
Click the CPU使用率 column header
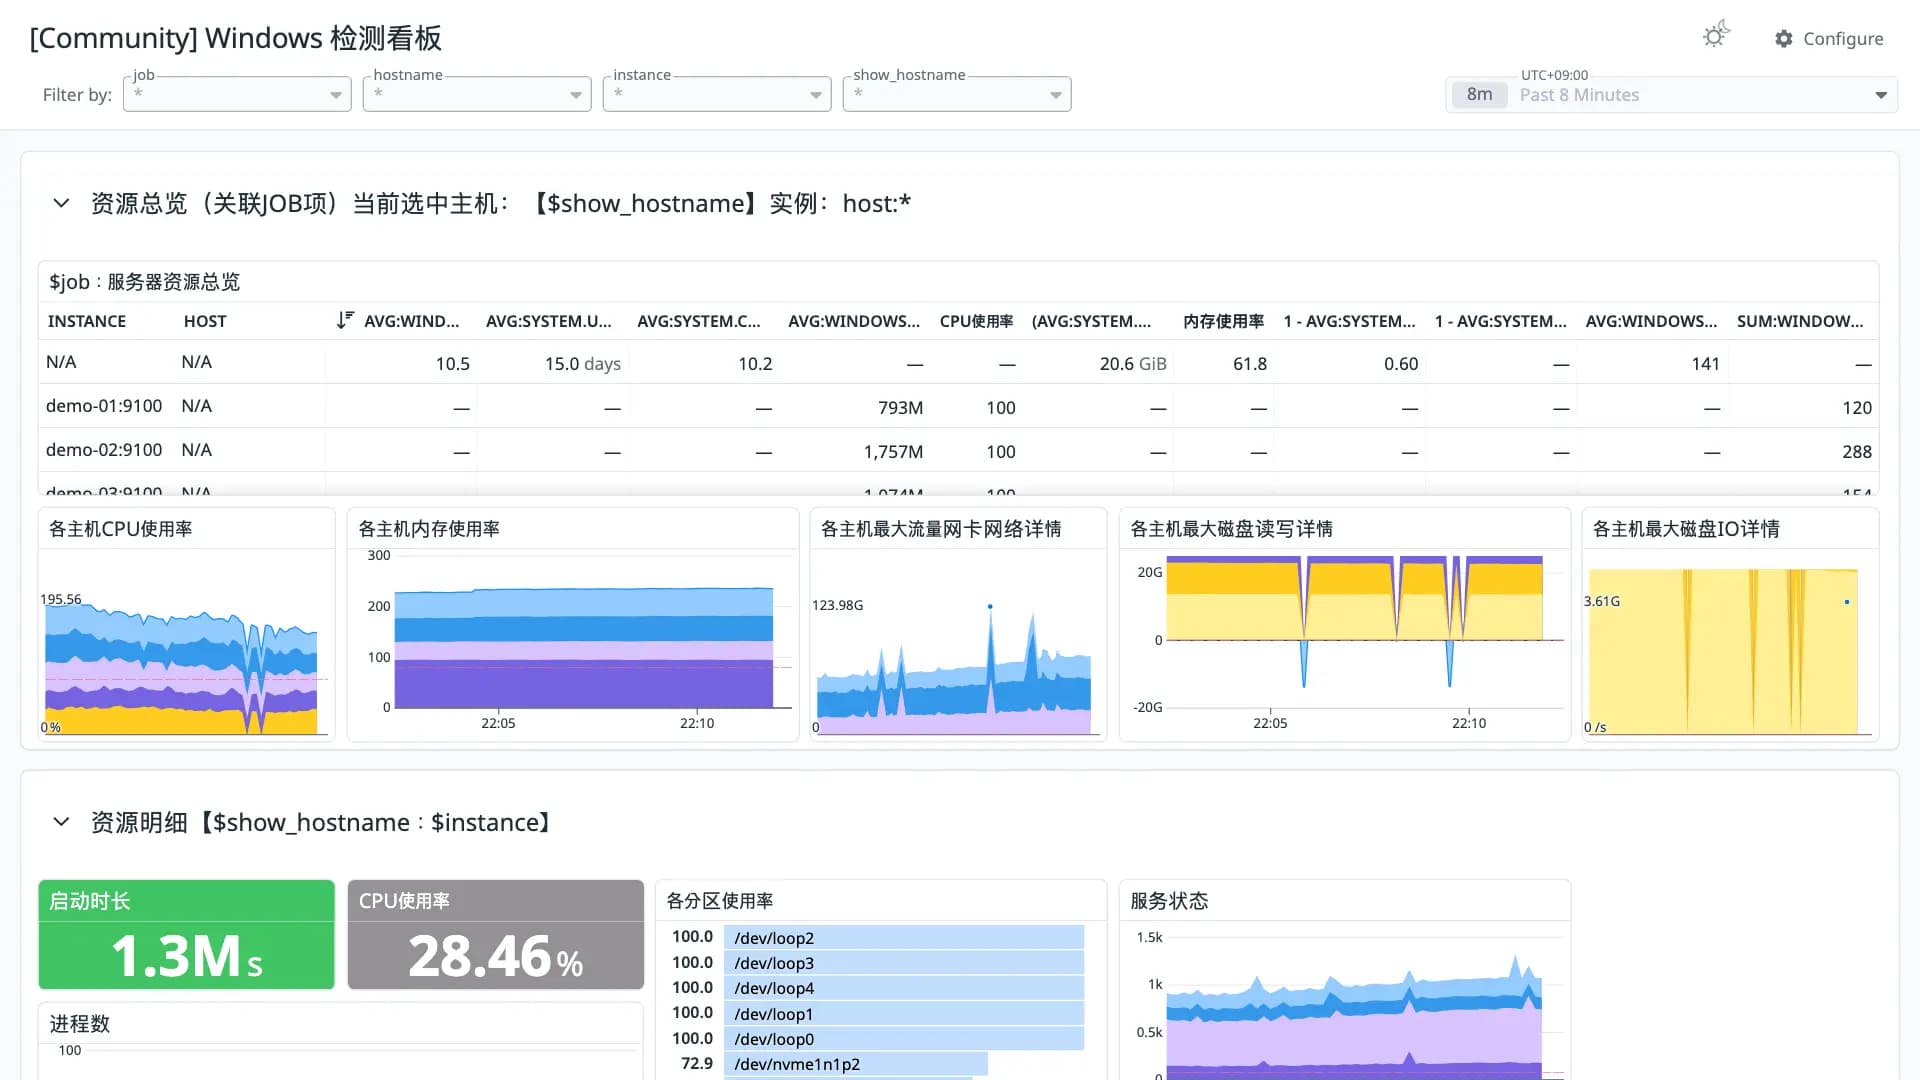pyautogui.click(x=976, y=321)
